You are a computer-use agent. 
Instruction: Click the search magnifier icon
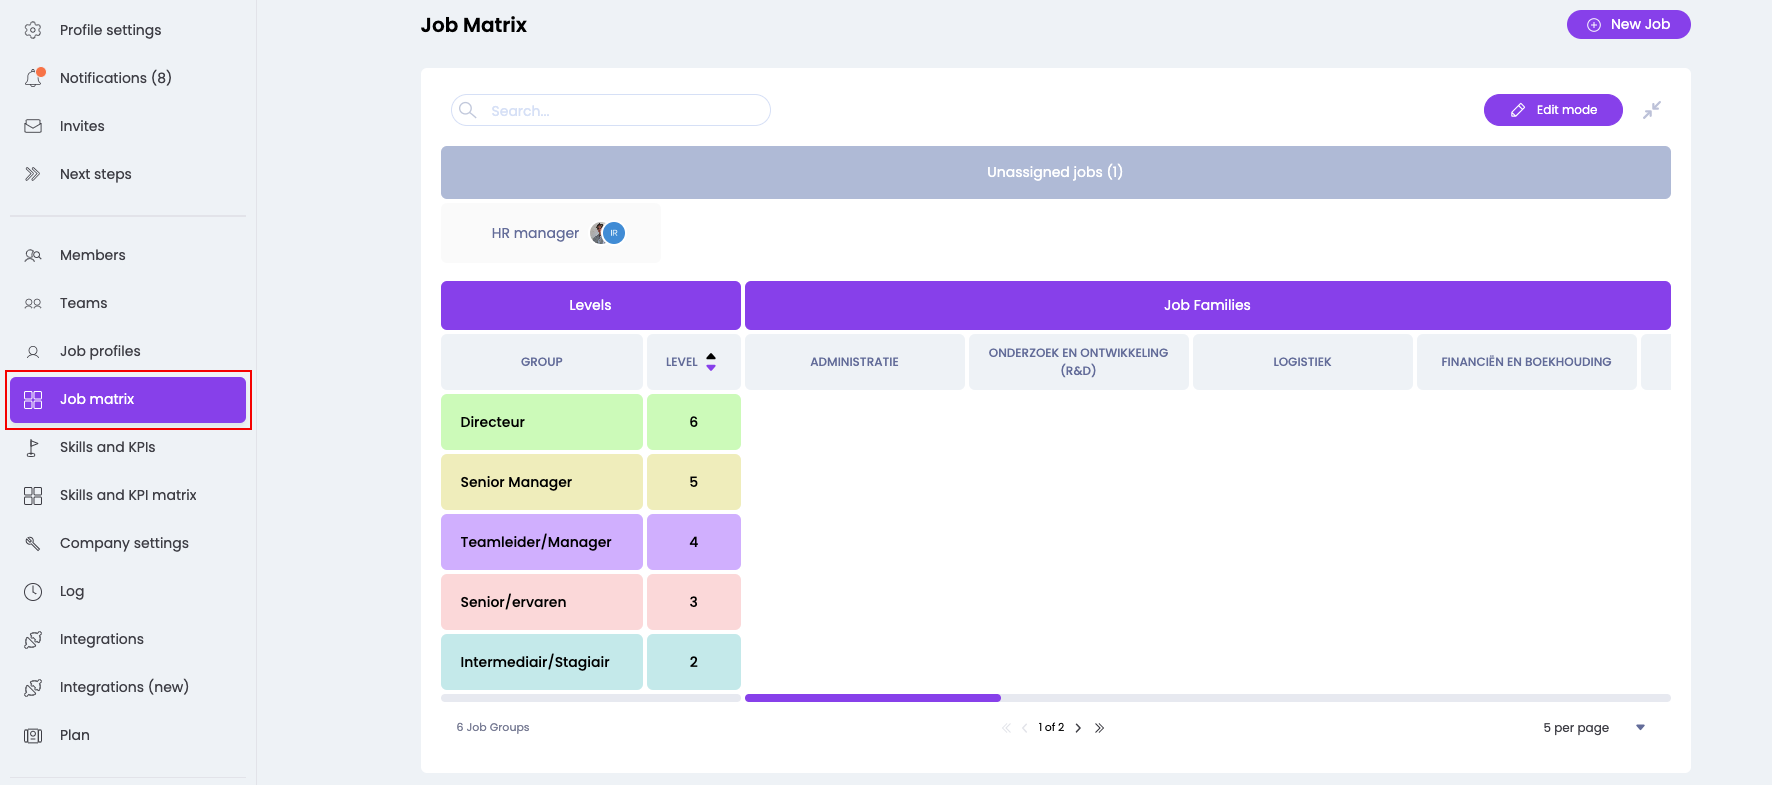(x=468, y=110)
